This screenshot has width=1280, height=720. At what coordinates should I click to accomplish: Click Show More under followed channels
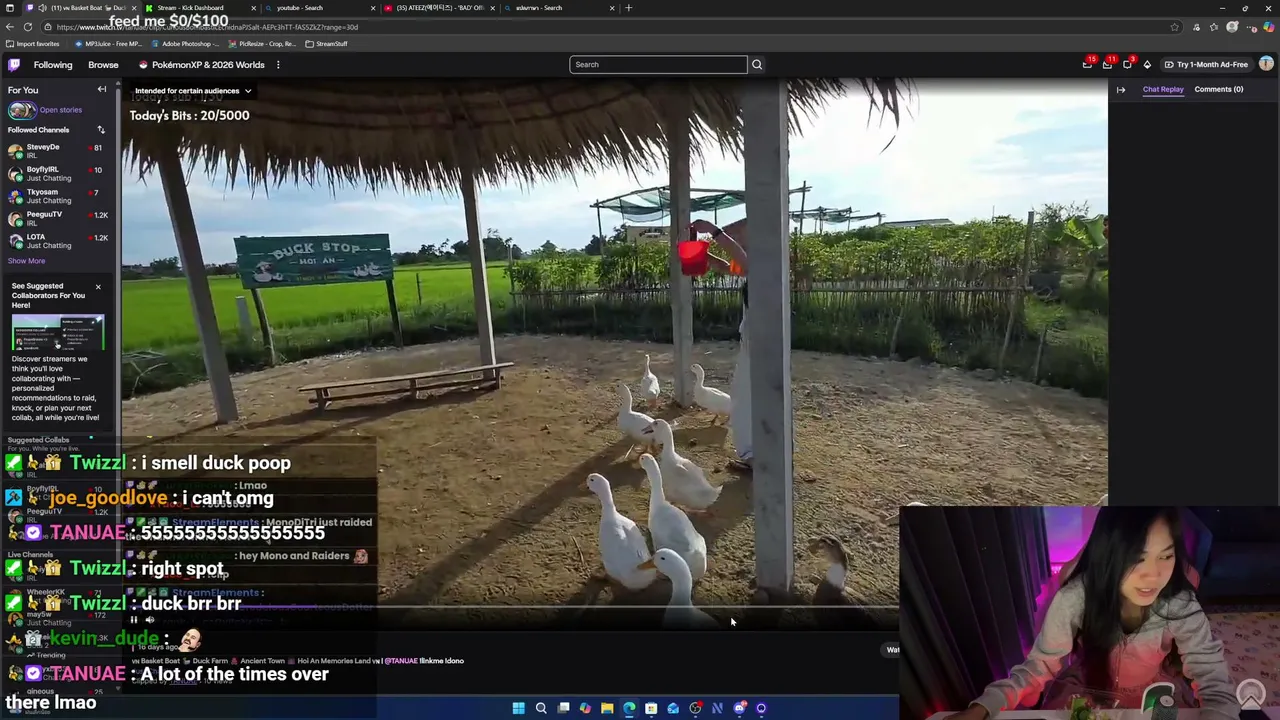coord(26,261)
